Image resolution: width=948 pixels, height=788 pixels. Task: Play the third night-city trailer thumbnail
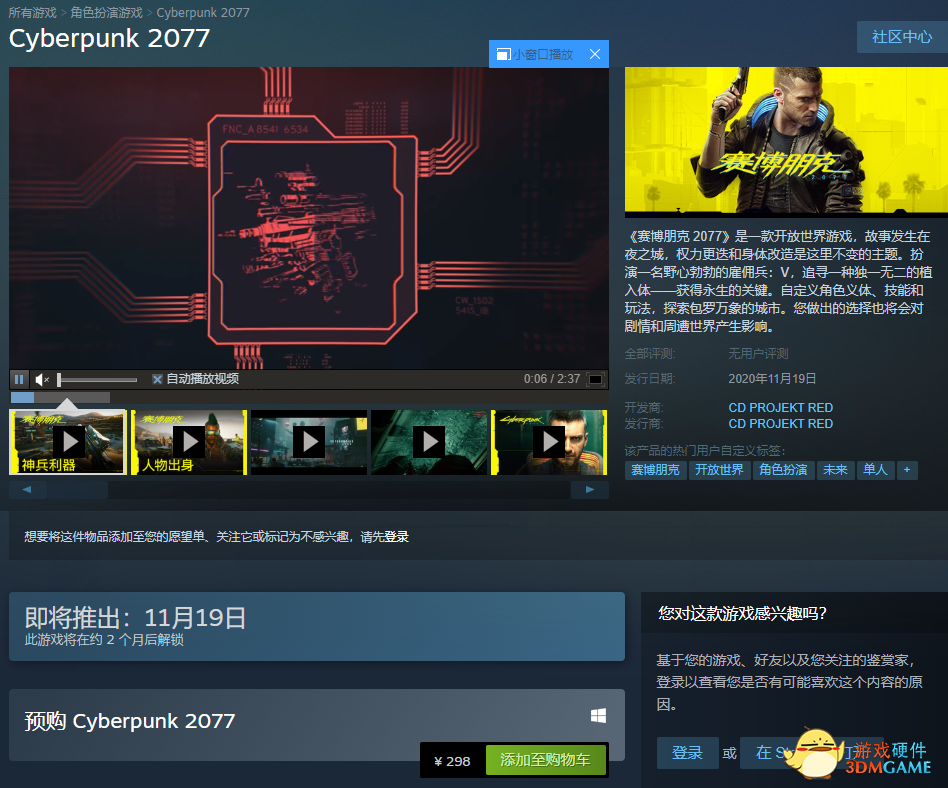(x=309, y=442)
